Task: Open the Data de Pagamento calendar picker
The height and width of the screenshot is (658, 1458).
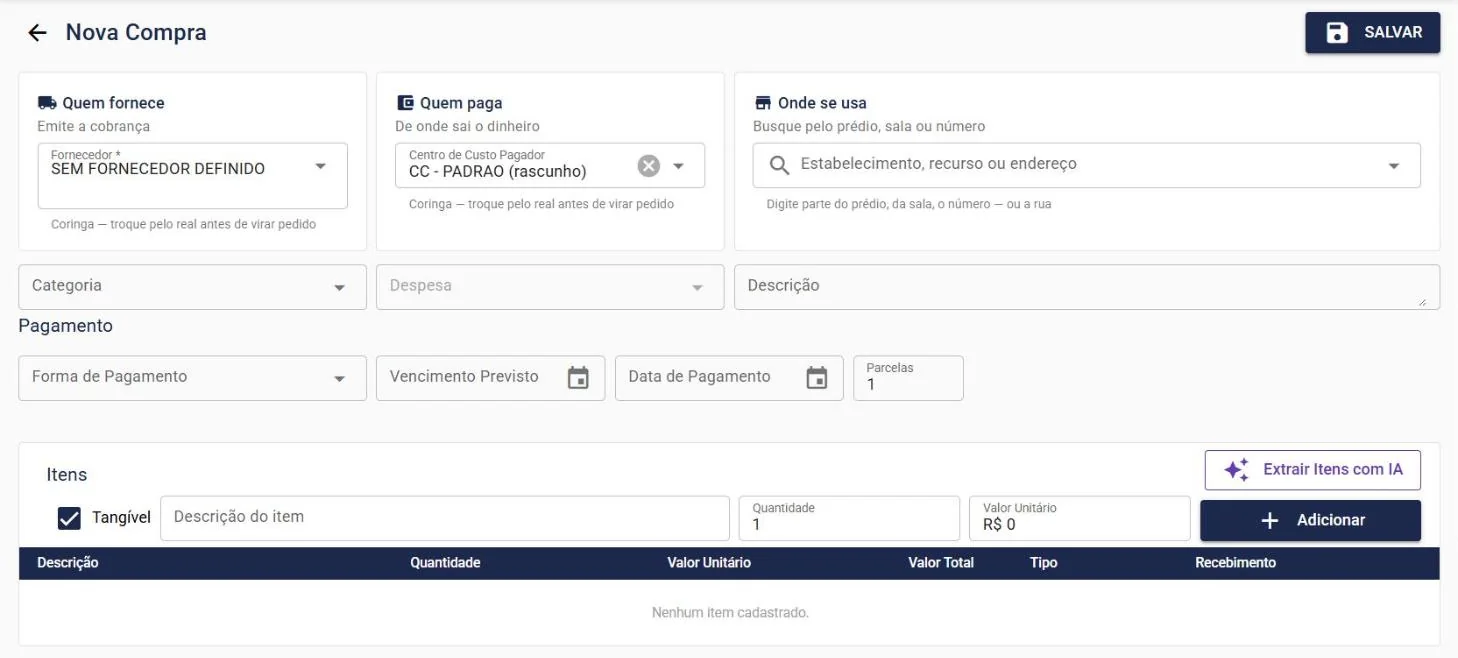Action: pyautogui.click(x=817, y=378)
